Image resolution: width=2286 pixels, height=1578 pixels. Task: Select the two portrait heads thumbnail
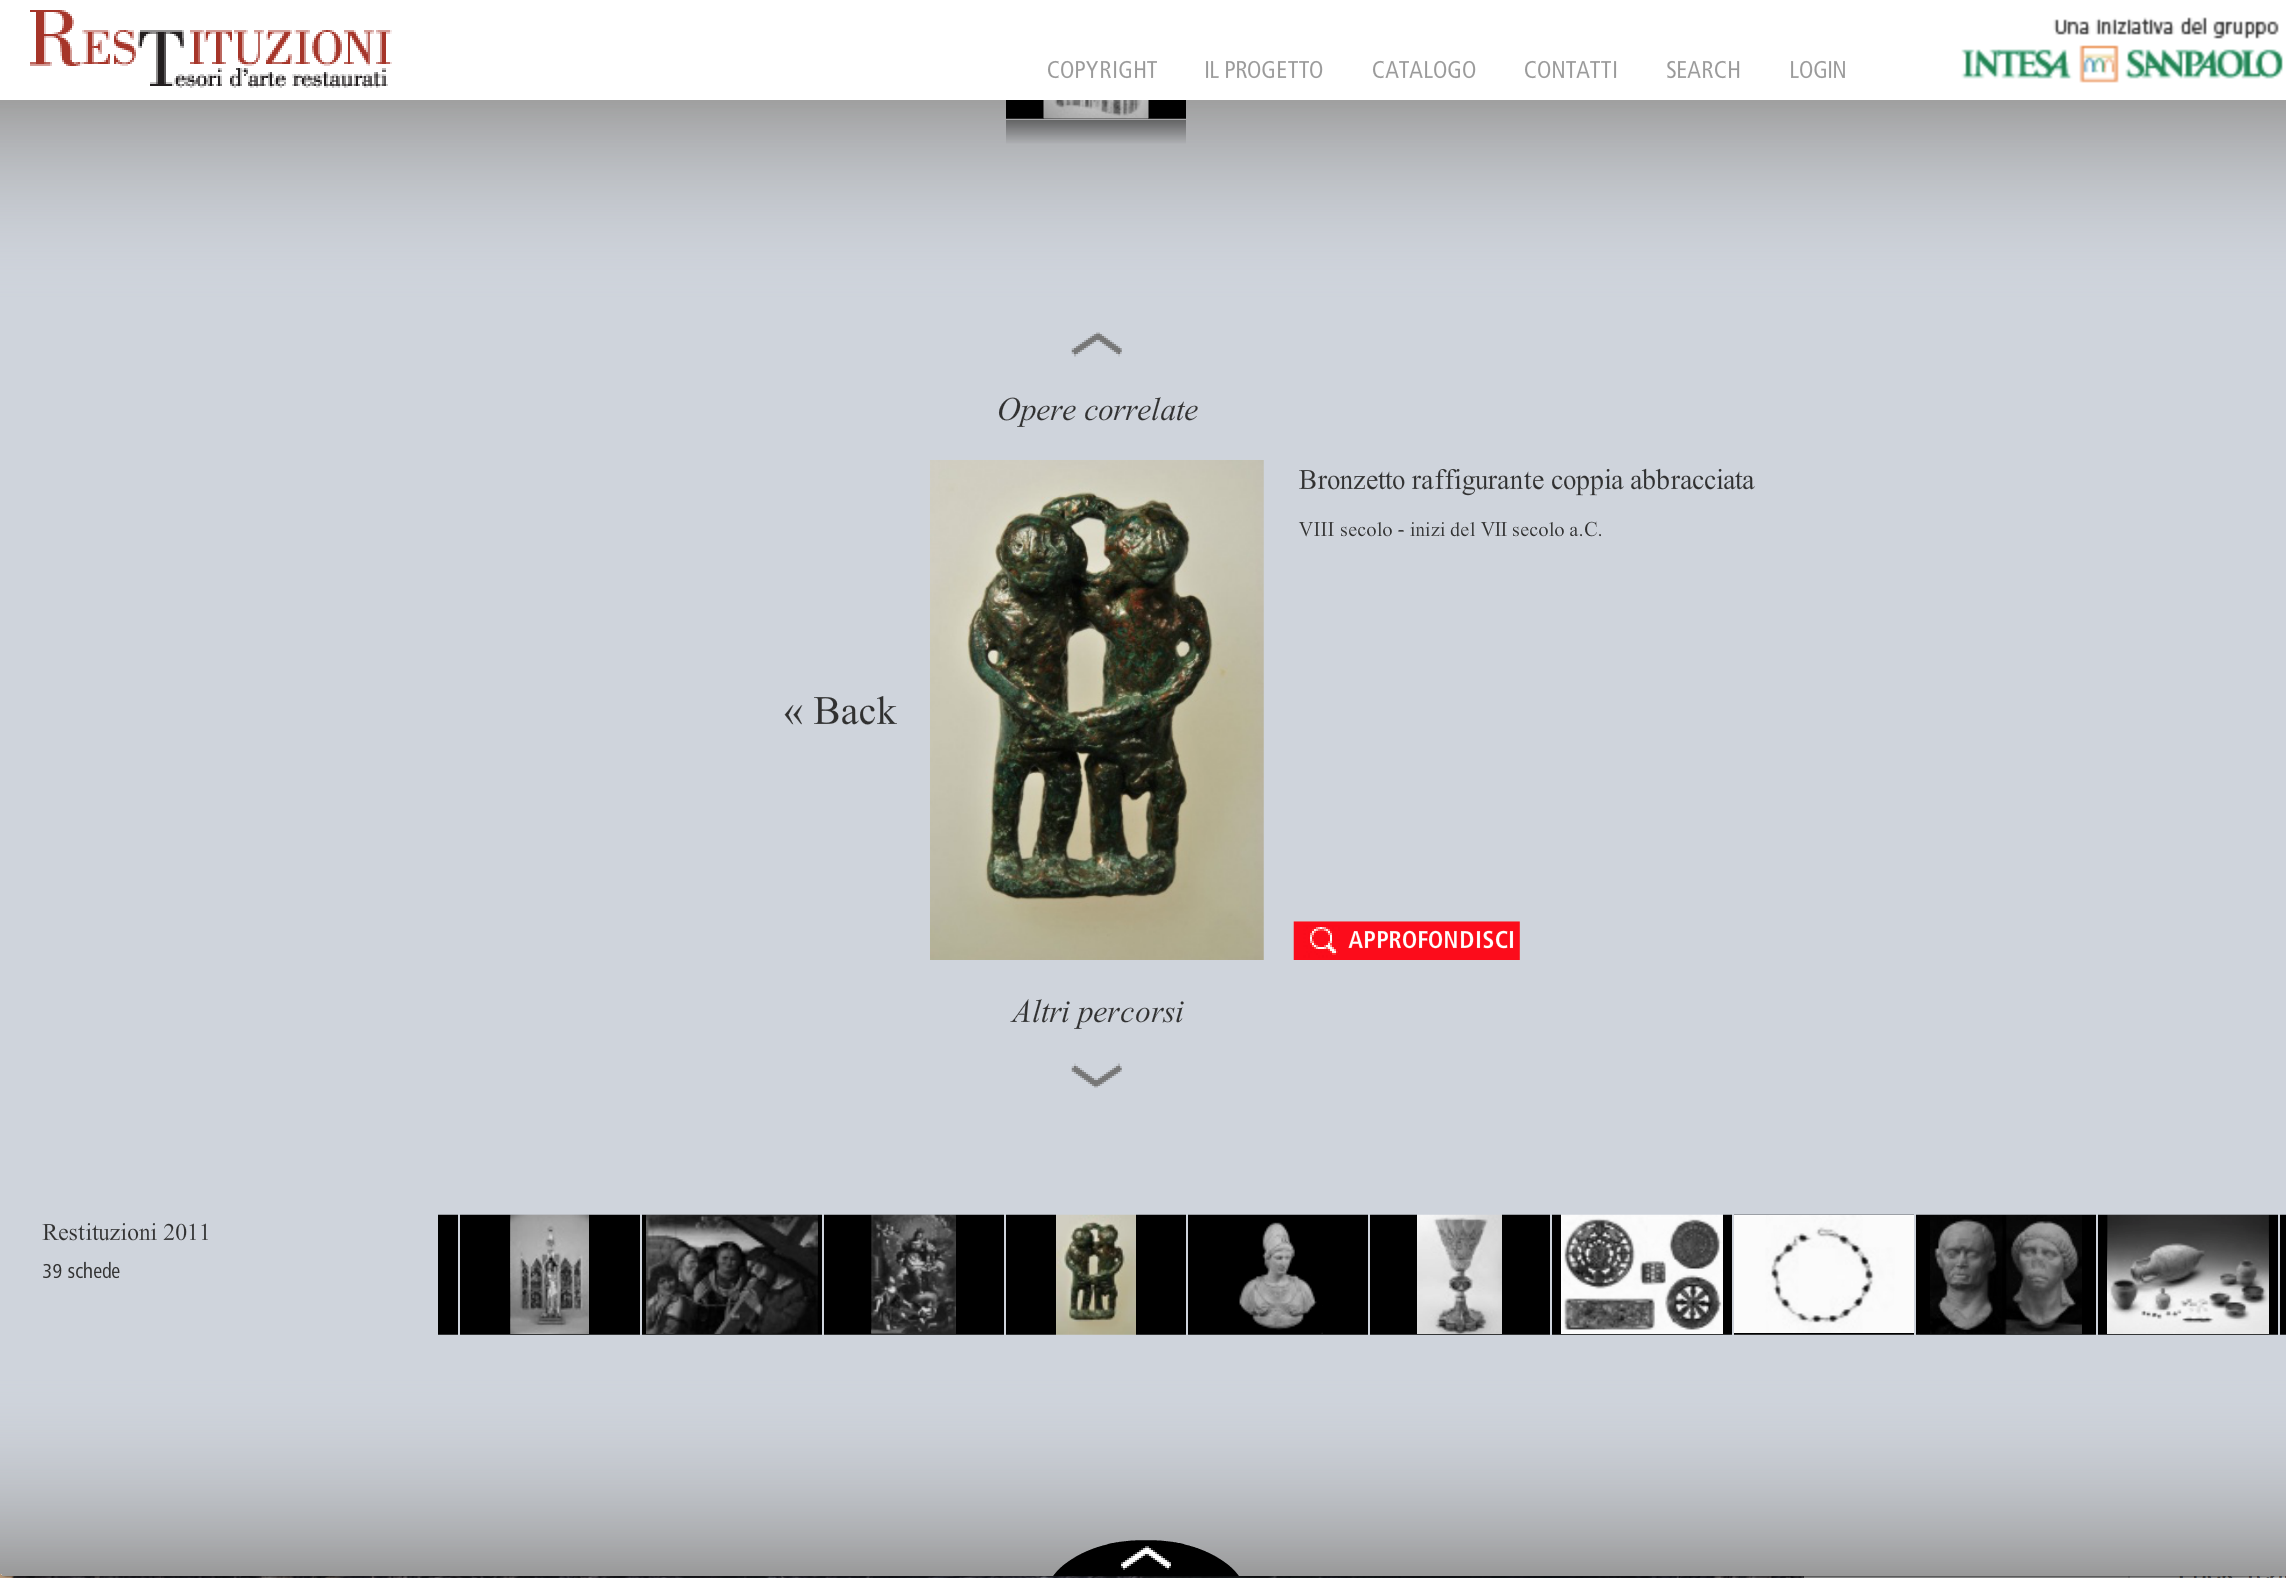click(2005, 1274)
